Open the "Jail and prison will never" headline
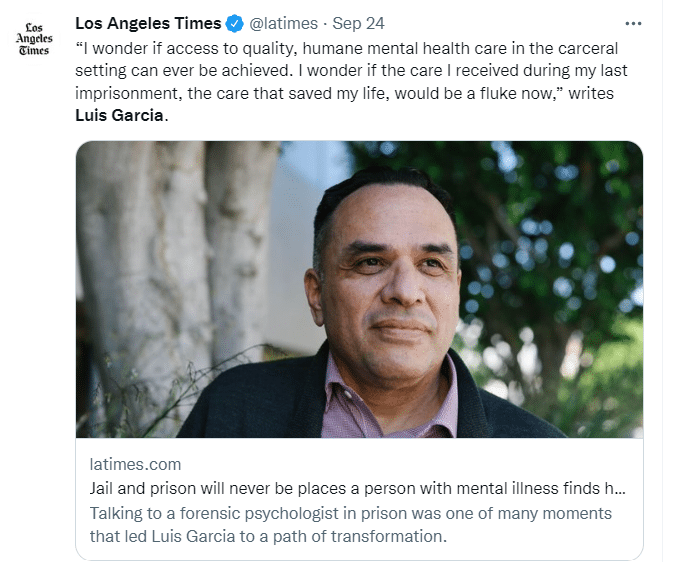 [350, 490]
